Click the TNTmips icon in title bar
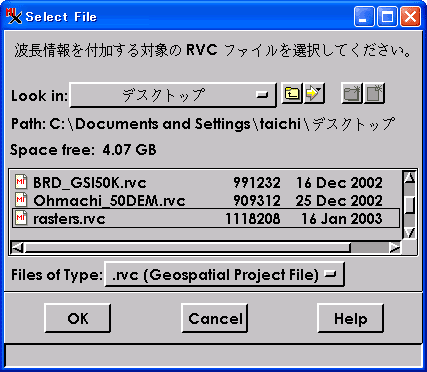Image resolution: width=427 pixels, height=372 pixels. (x=14, y=16)
